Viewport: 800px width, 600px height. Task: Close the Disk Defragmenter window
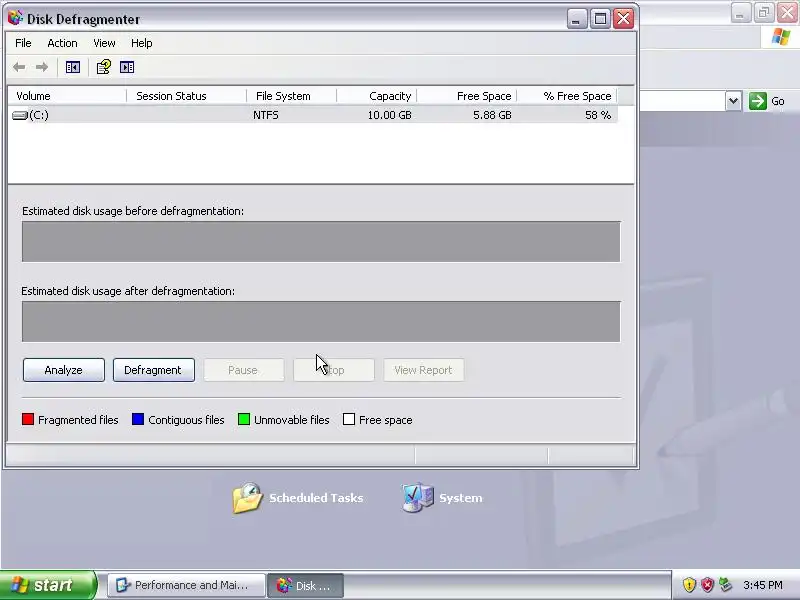tap(623, 19)
